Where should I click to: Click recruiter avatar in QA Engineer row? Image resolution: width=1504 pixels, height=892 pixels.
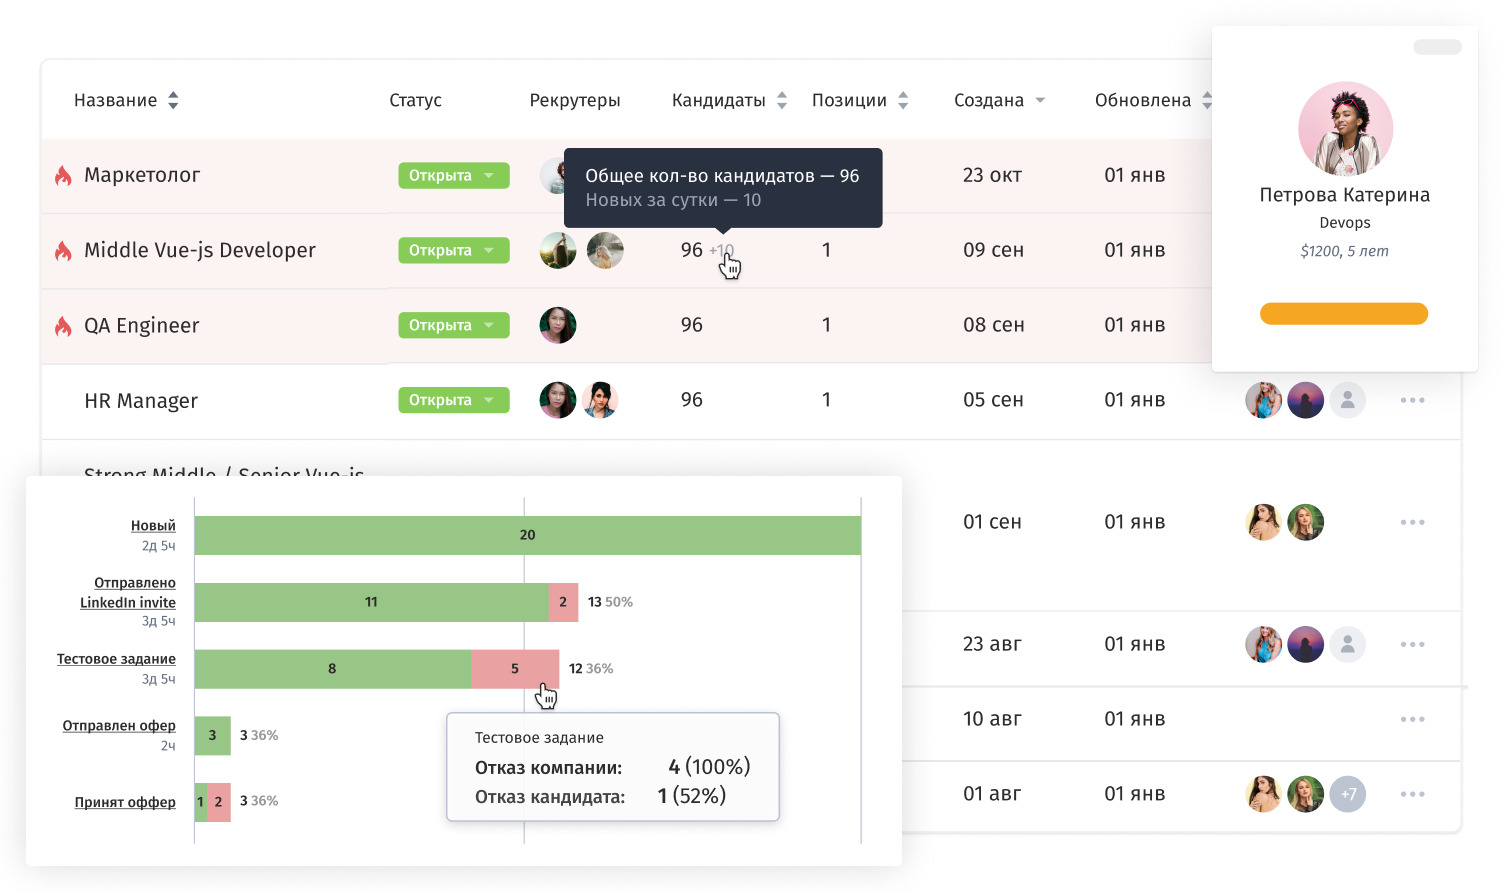pyautogui.click(x=557, y=325)
